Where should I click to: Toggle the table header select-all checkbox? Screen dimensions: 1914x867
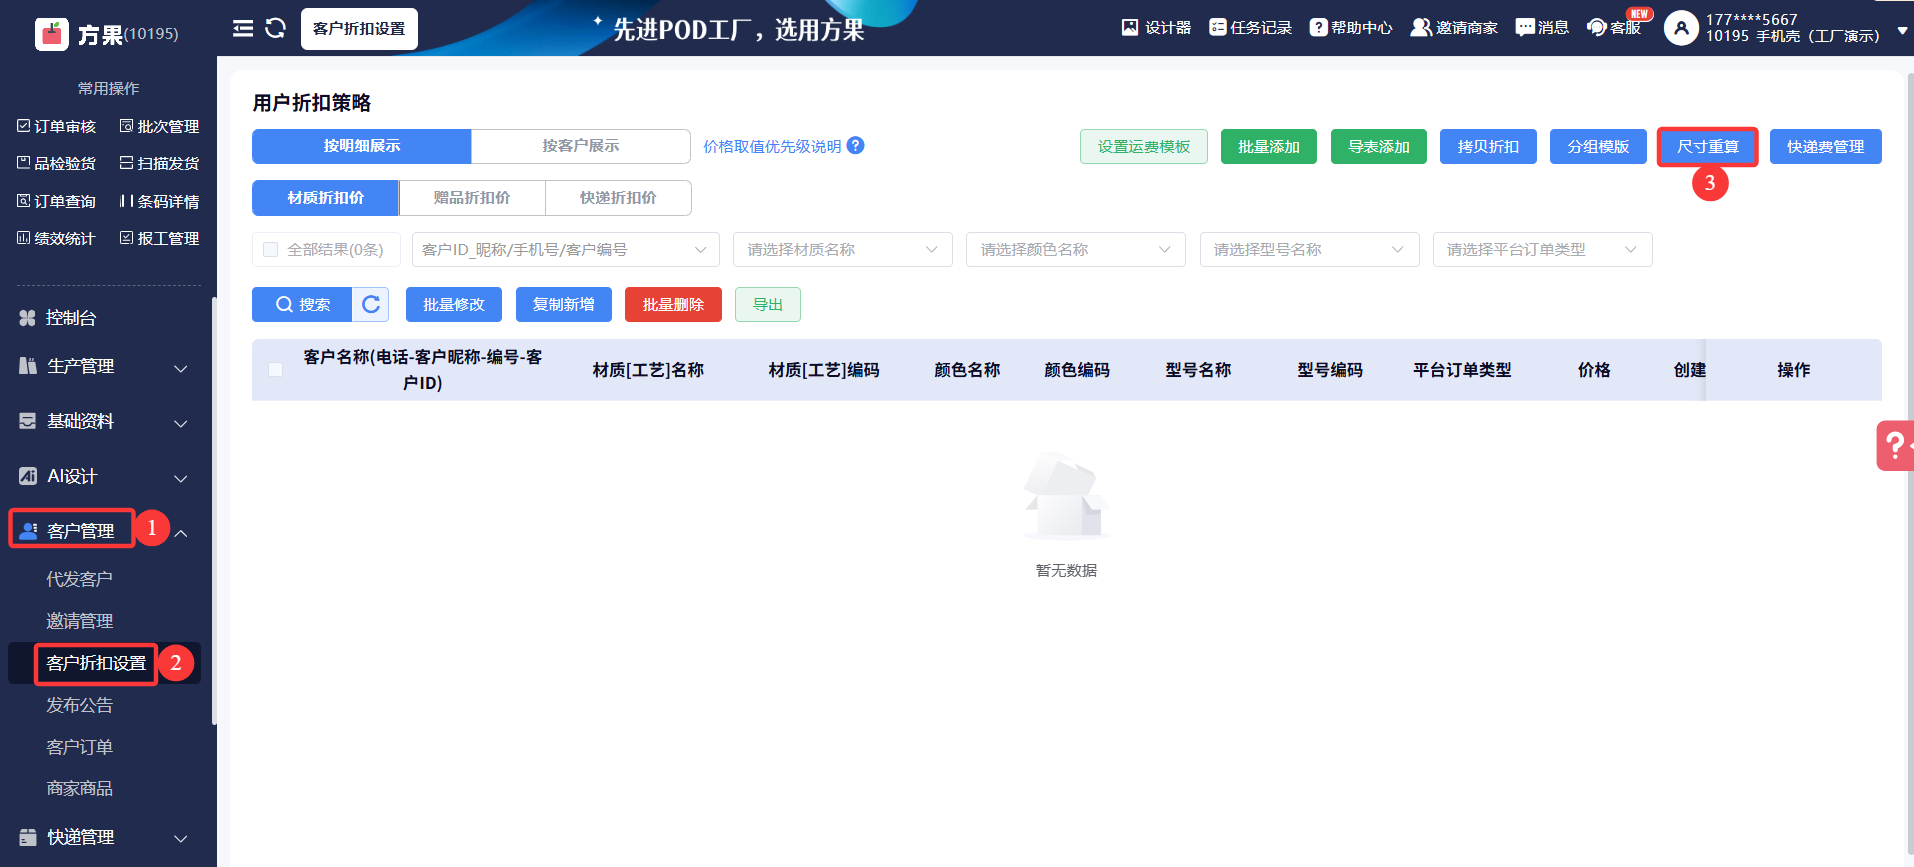click(276, 370)
